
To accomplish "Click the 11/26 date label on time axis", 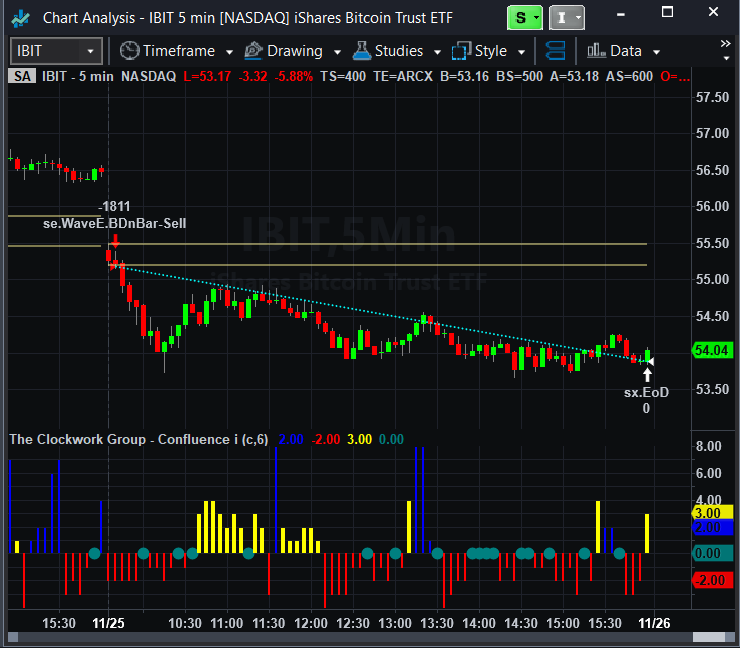I will coord(654,623).
